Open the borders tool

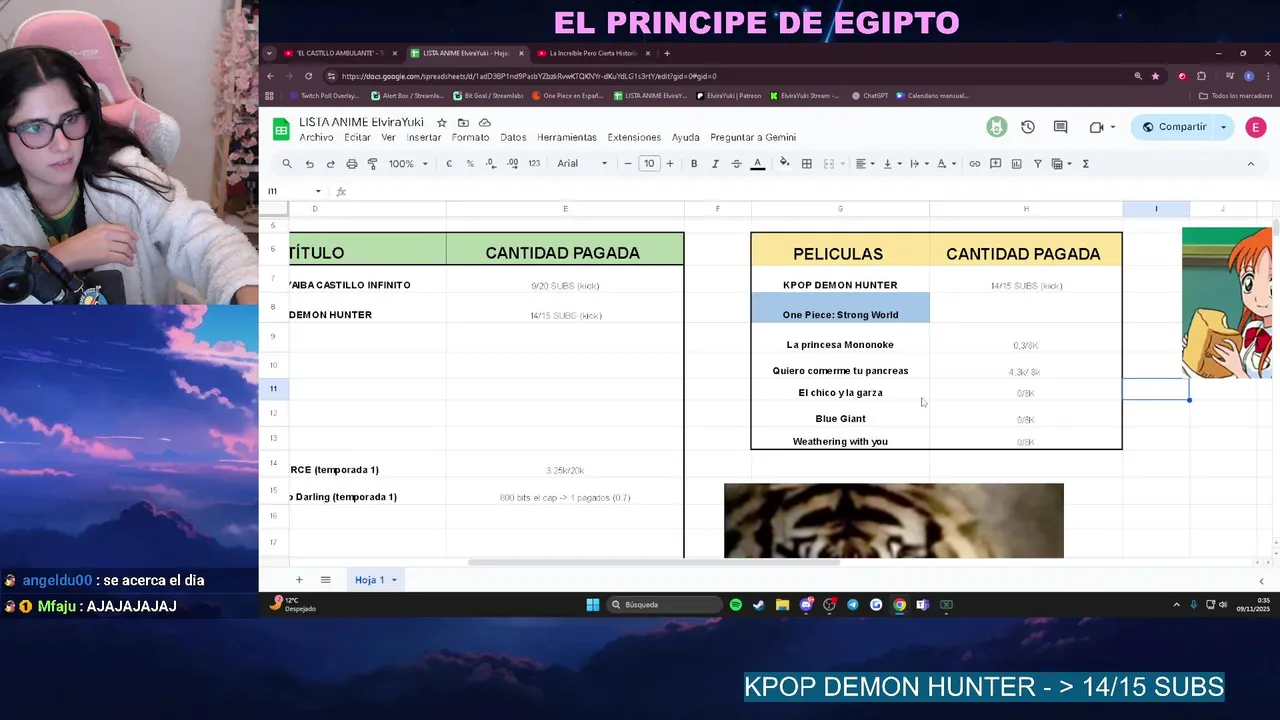806,164
